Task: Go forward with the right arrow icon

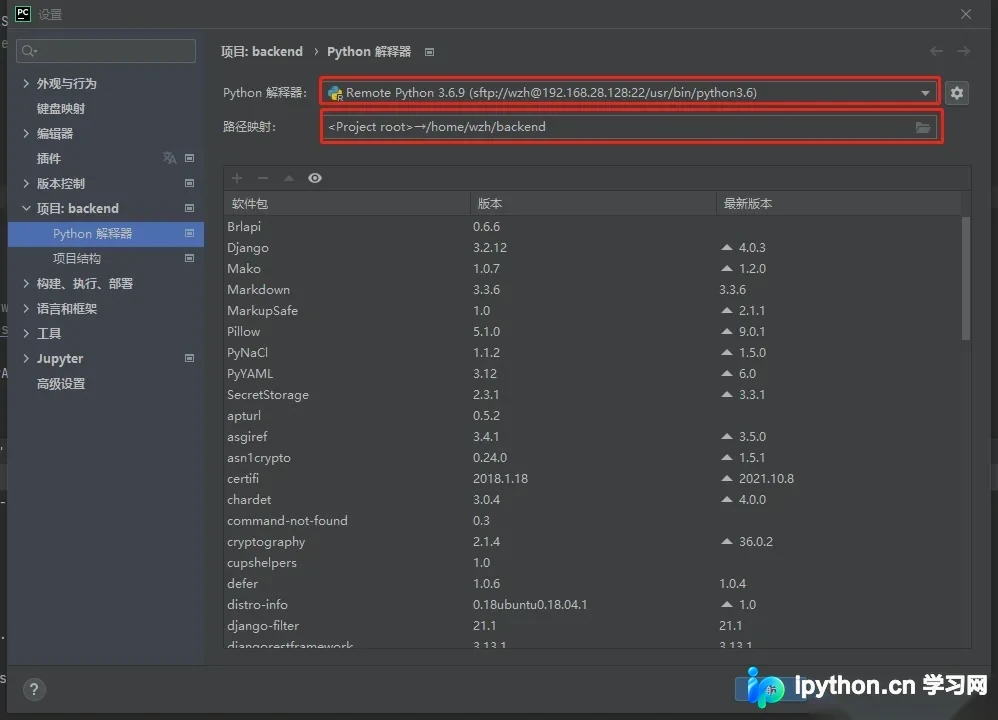Action: point(964,51)
